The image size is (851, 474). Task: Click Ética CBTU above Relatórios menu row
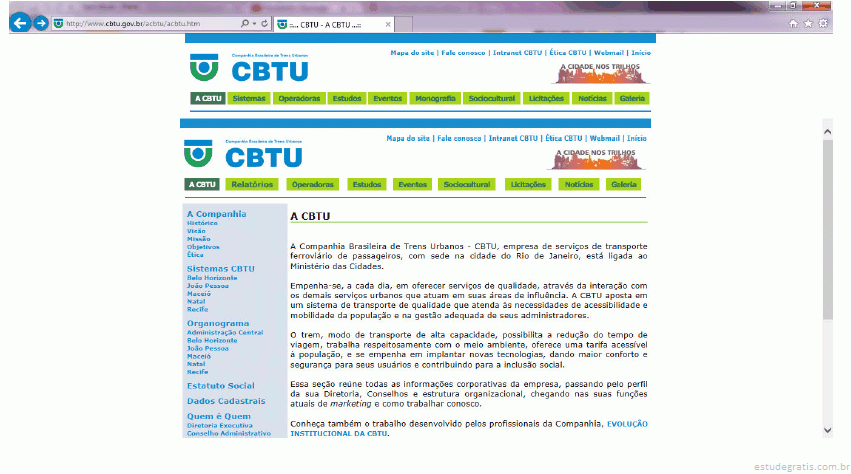point(563,138)
